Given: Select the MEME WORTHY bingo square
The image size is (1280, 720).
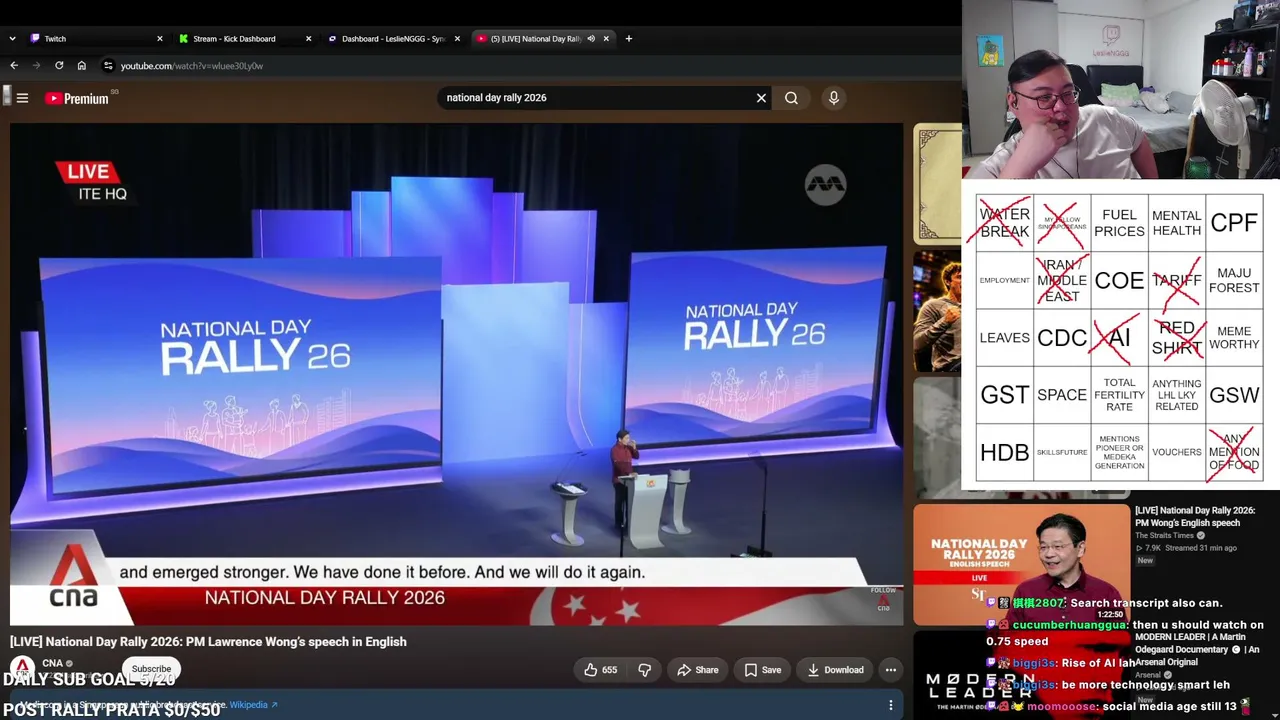Looking at the screenshot, I should 1234,338.
